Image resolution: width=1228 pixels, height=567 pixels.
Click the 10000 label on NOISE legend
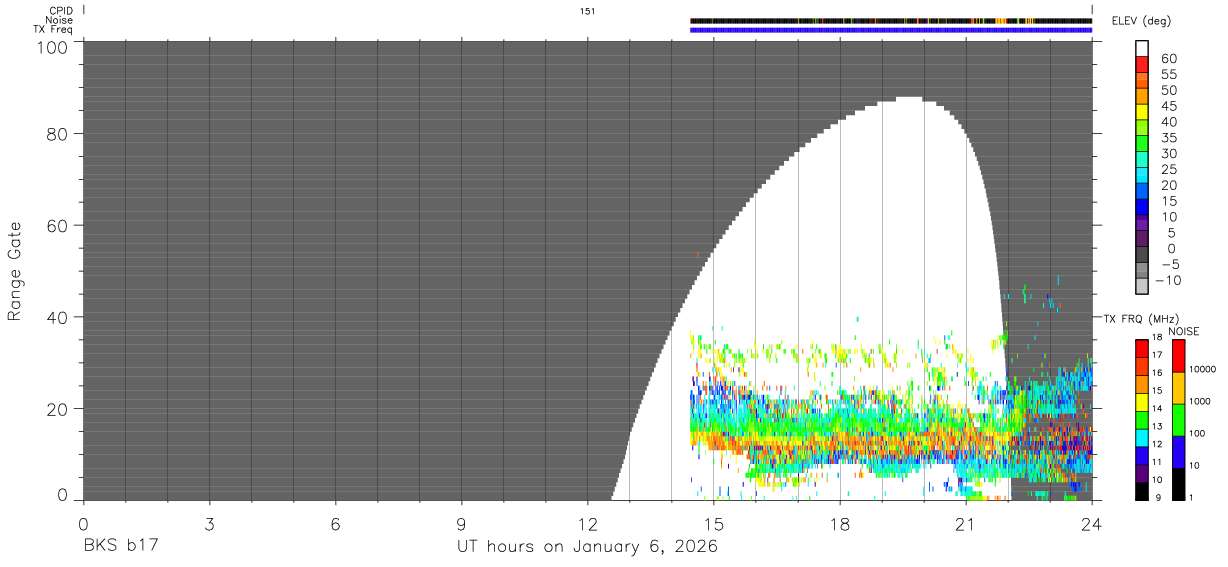pos(1205,370)
